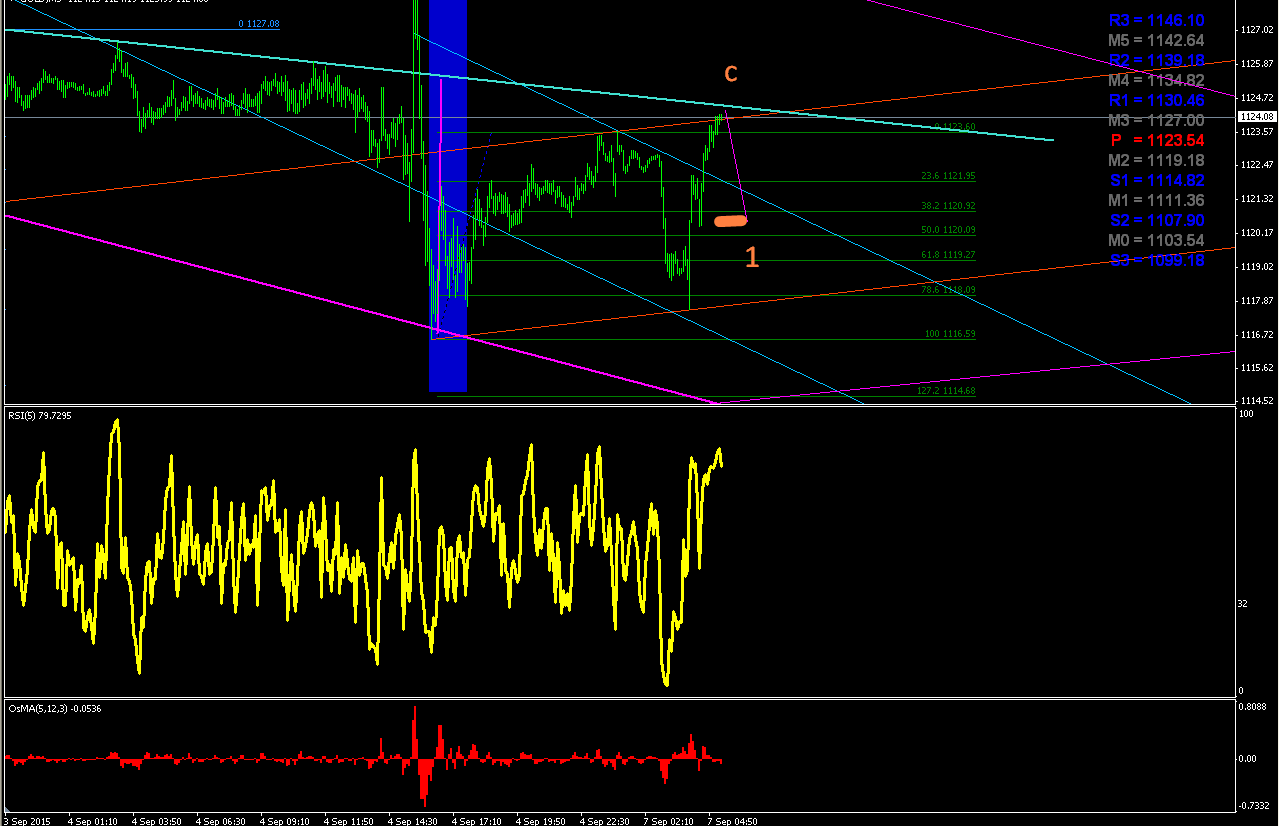The width and height of the screenshot is (1279, 826).
Task: Click the RSI scale value 100
Action: (1247, 413)
